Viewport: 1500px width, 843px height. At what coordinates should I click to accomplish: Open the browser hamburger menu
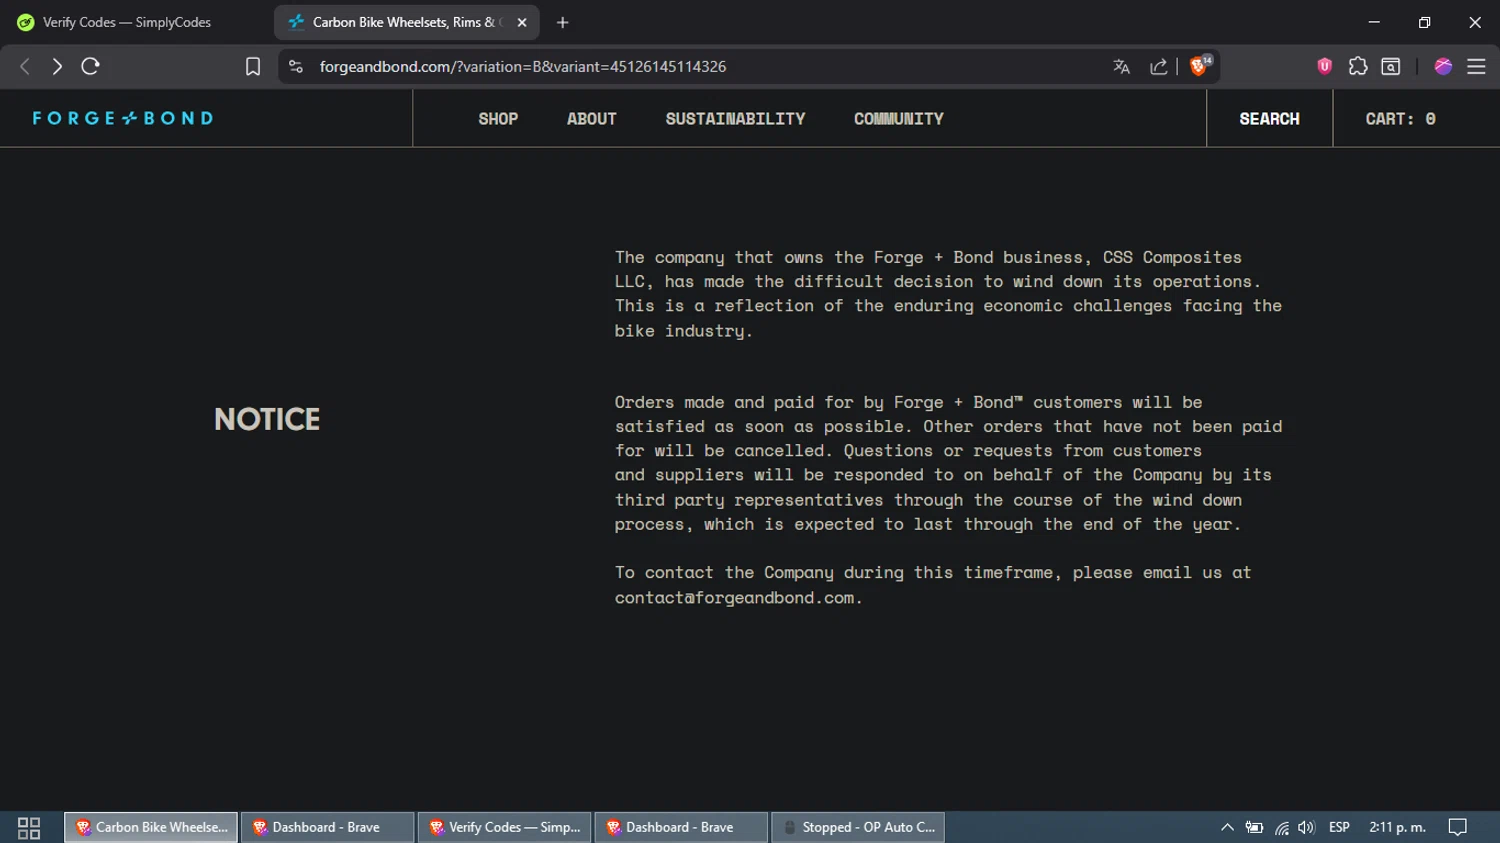tap(1476, 66)
